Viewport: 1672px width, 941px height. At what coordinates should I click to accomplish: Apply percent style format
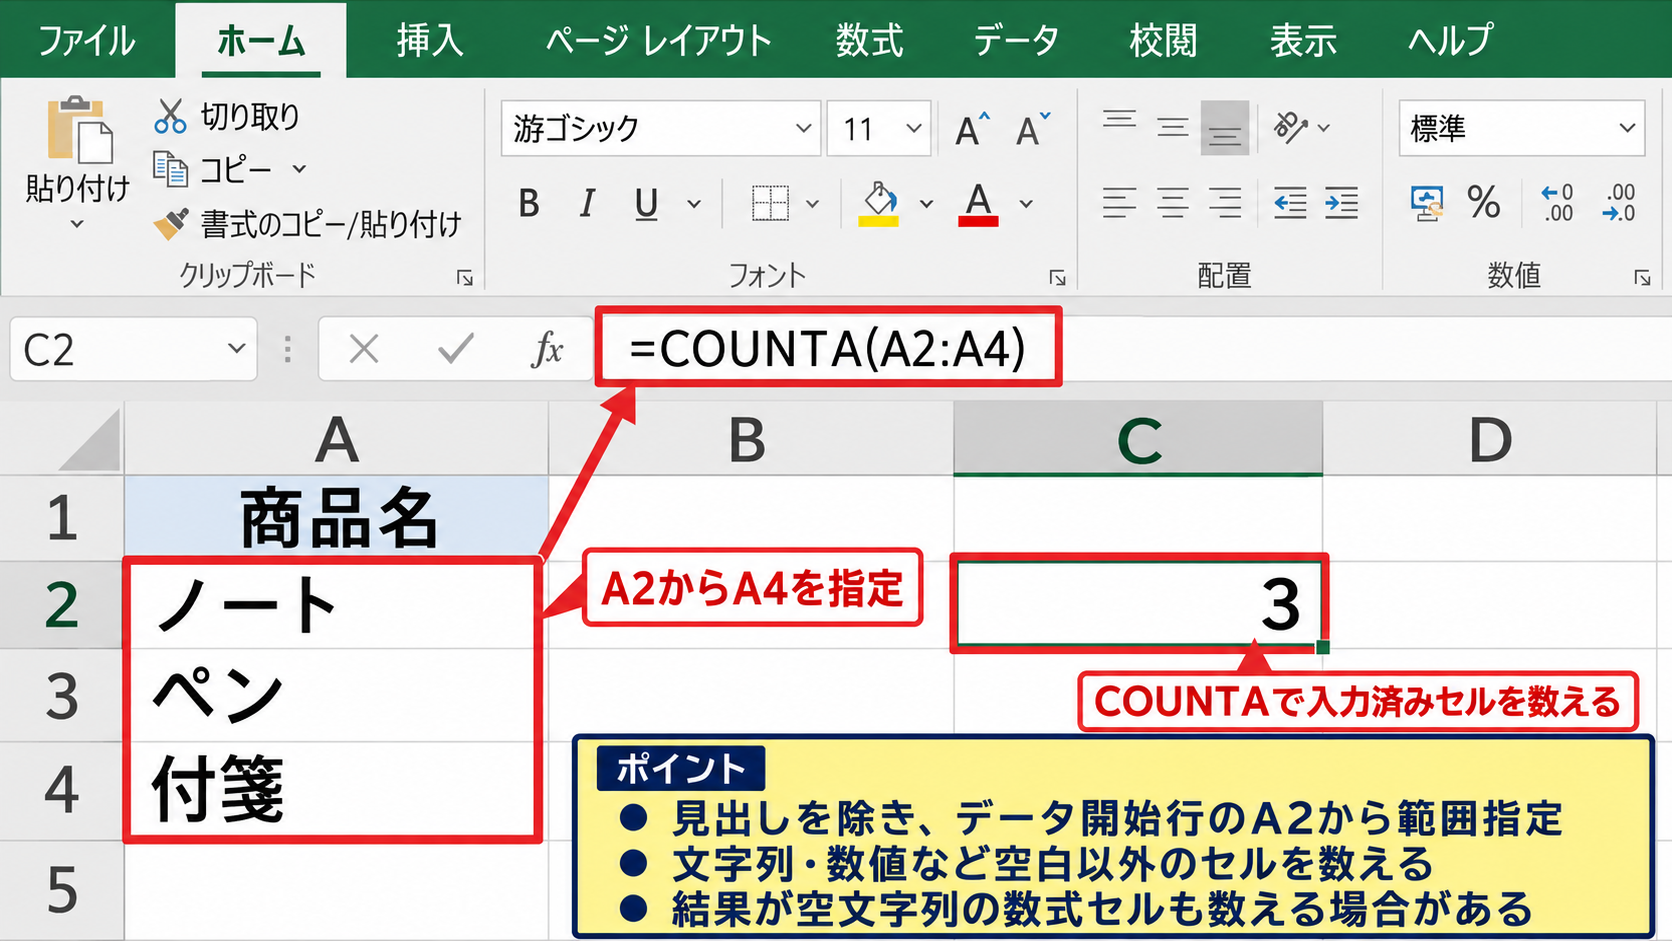1484,203
